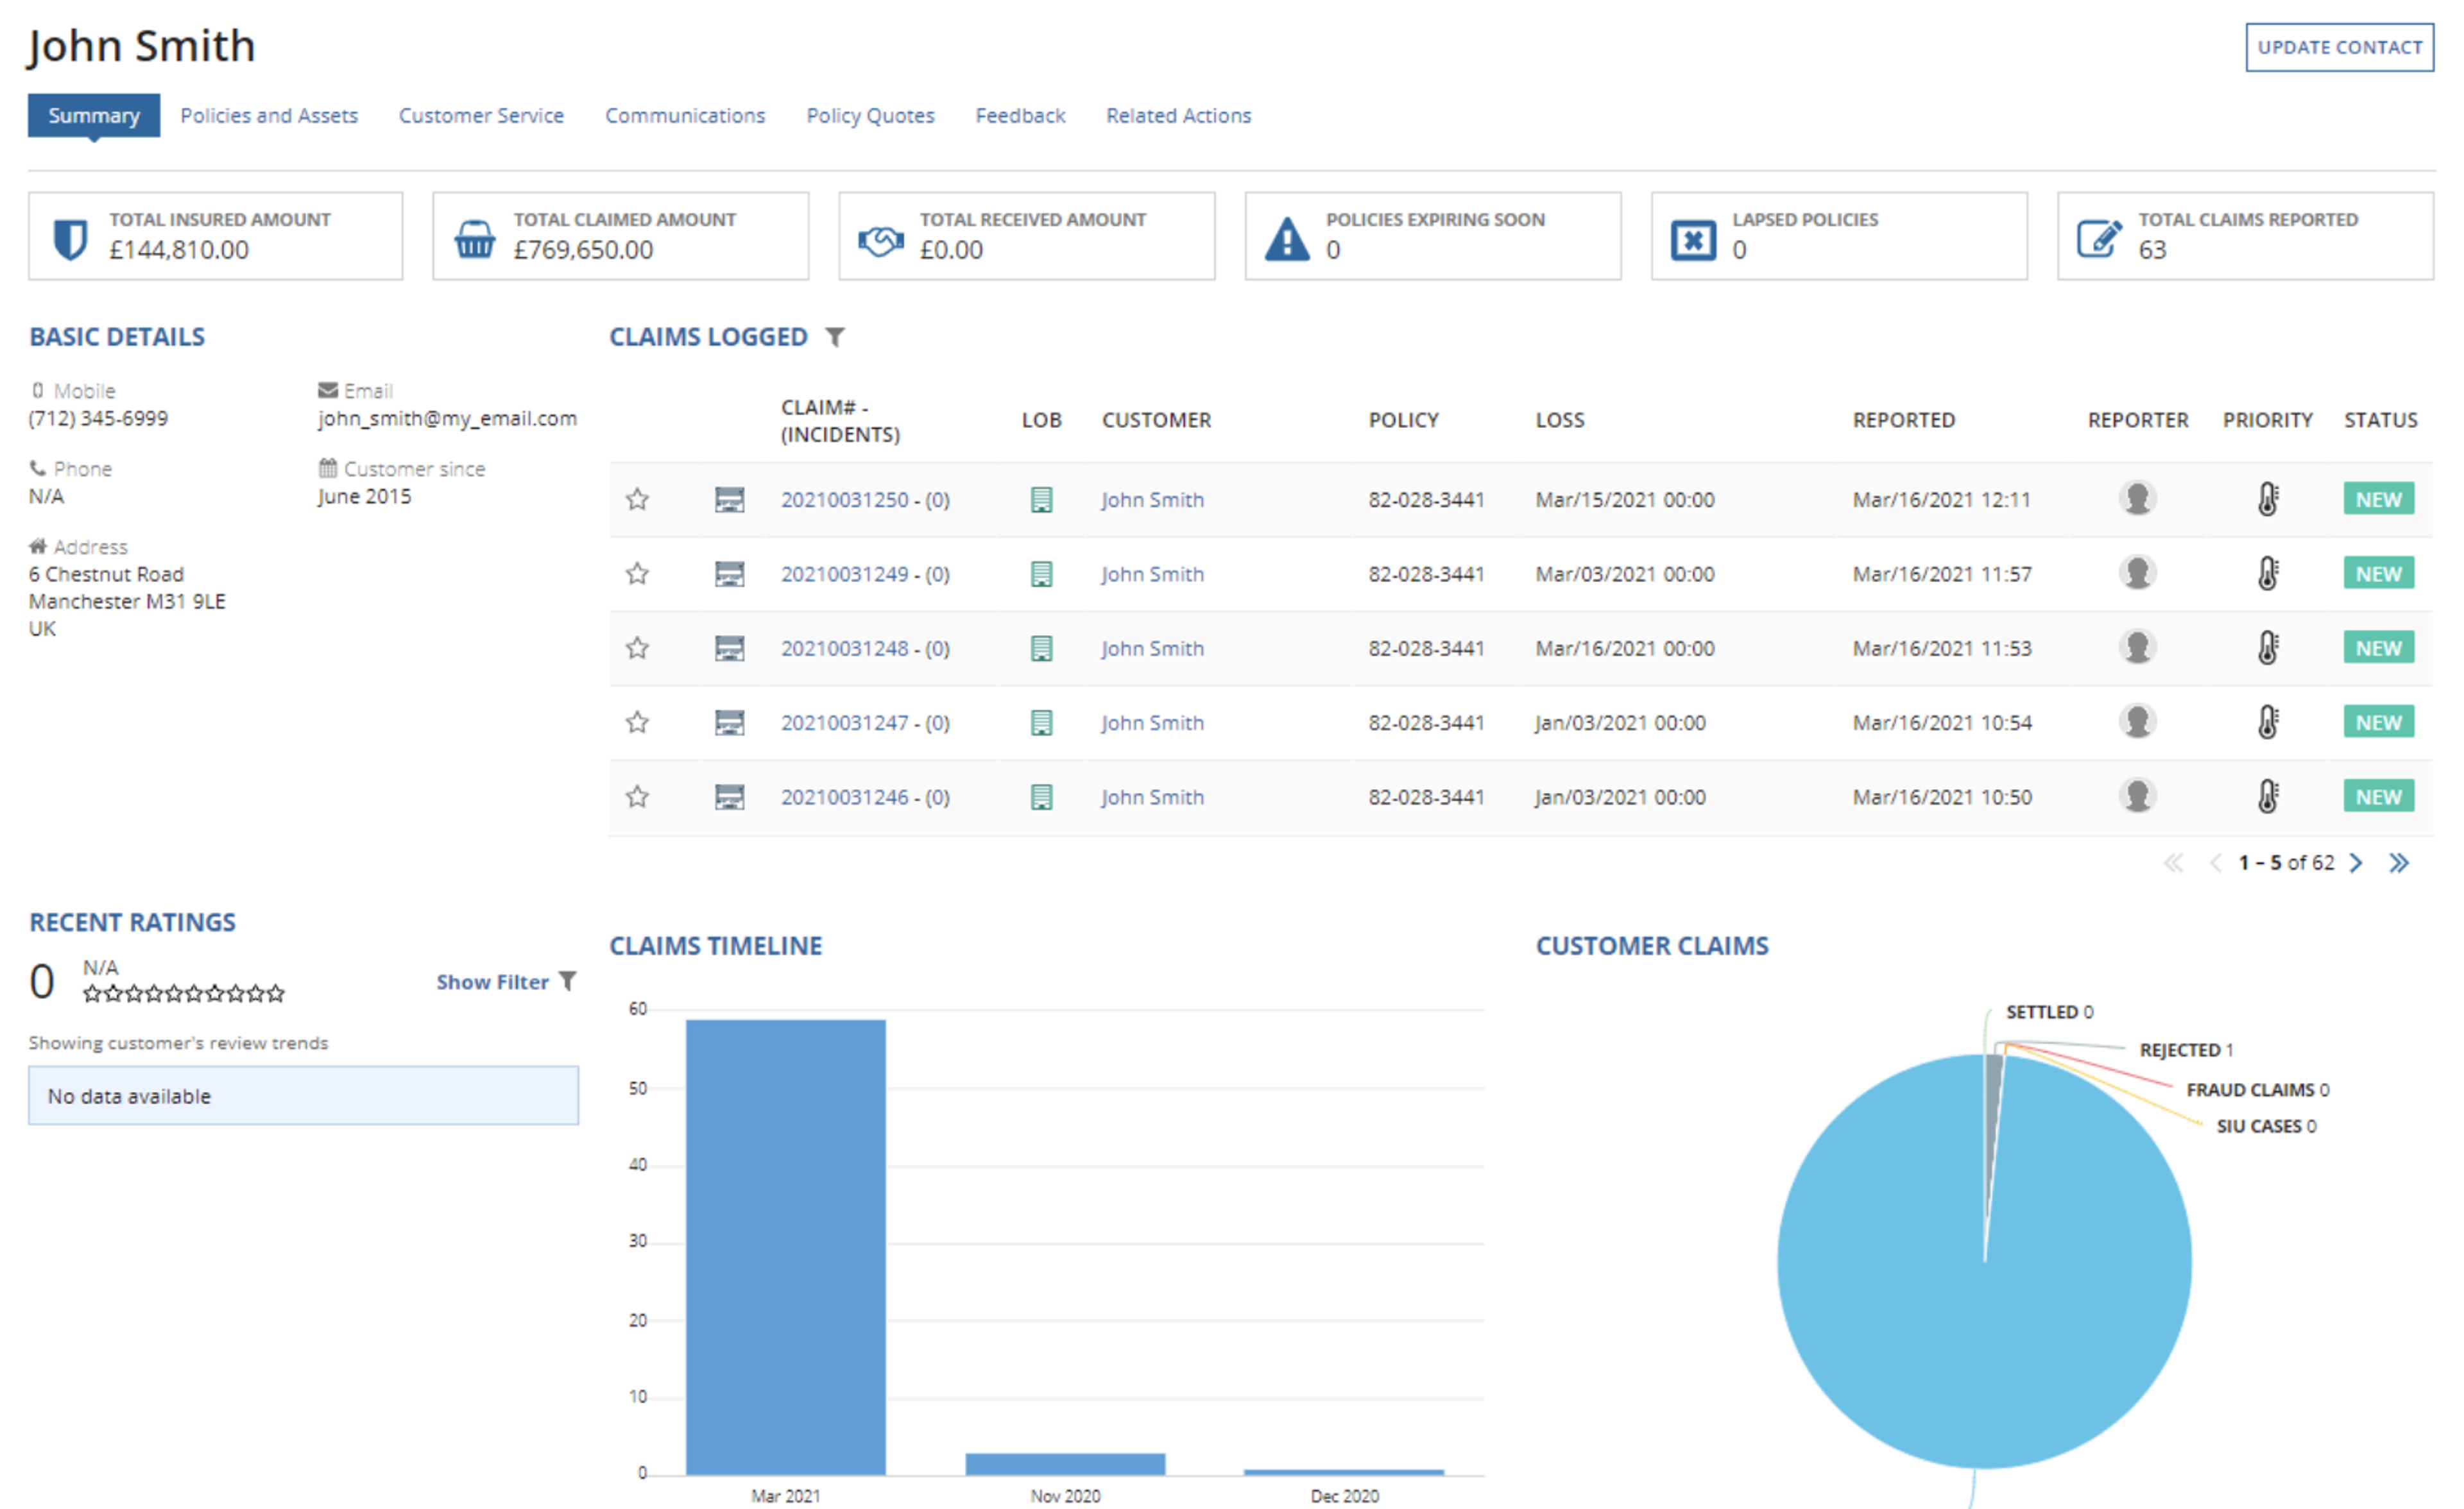Star claim 20210031250 as favorite

[638, 499]
